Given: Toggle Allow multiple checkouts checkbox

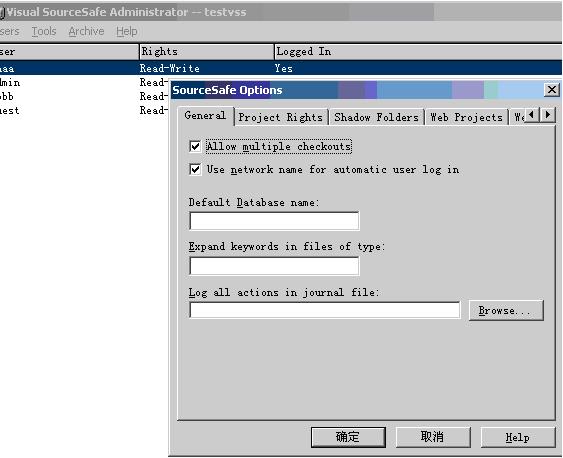Looking at the screenshot, I should coord(195,146).
